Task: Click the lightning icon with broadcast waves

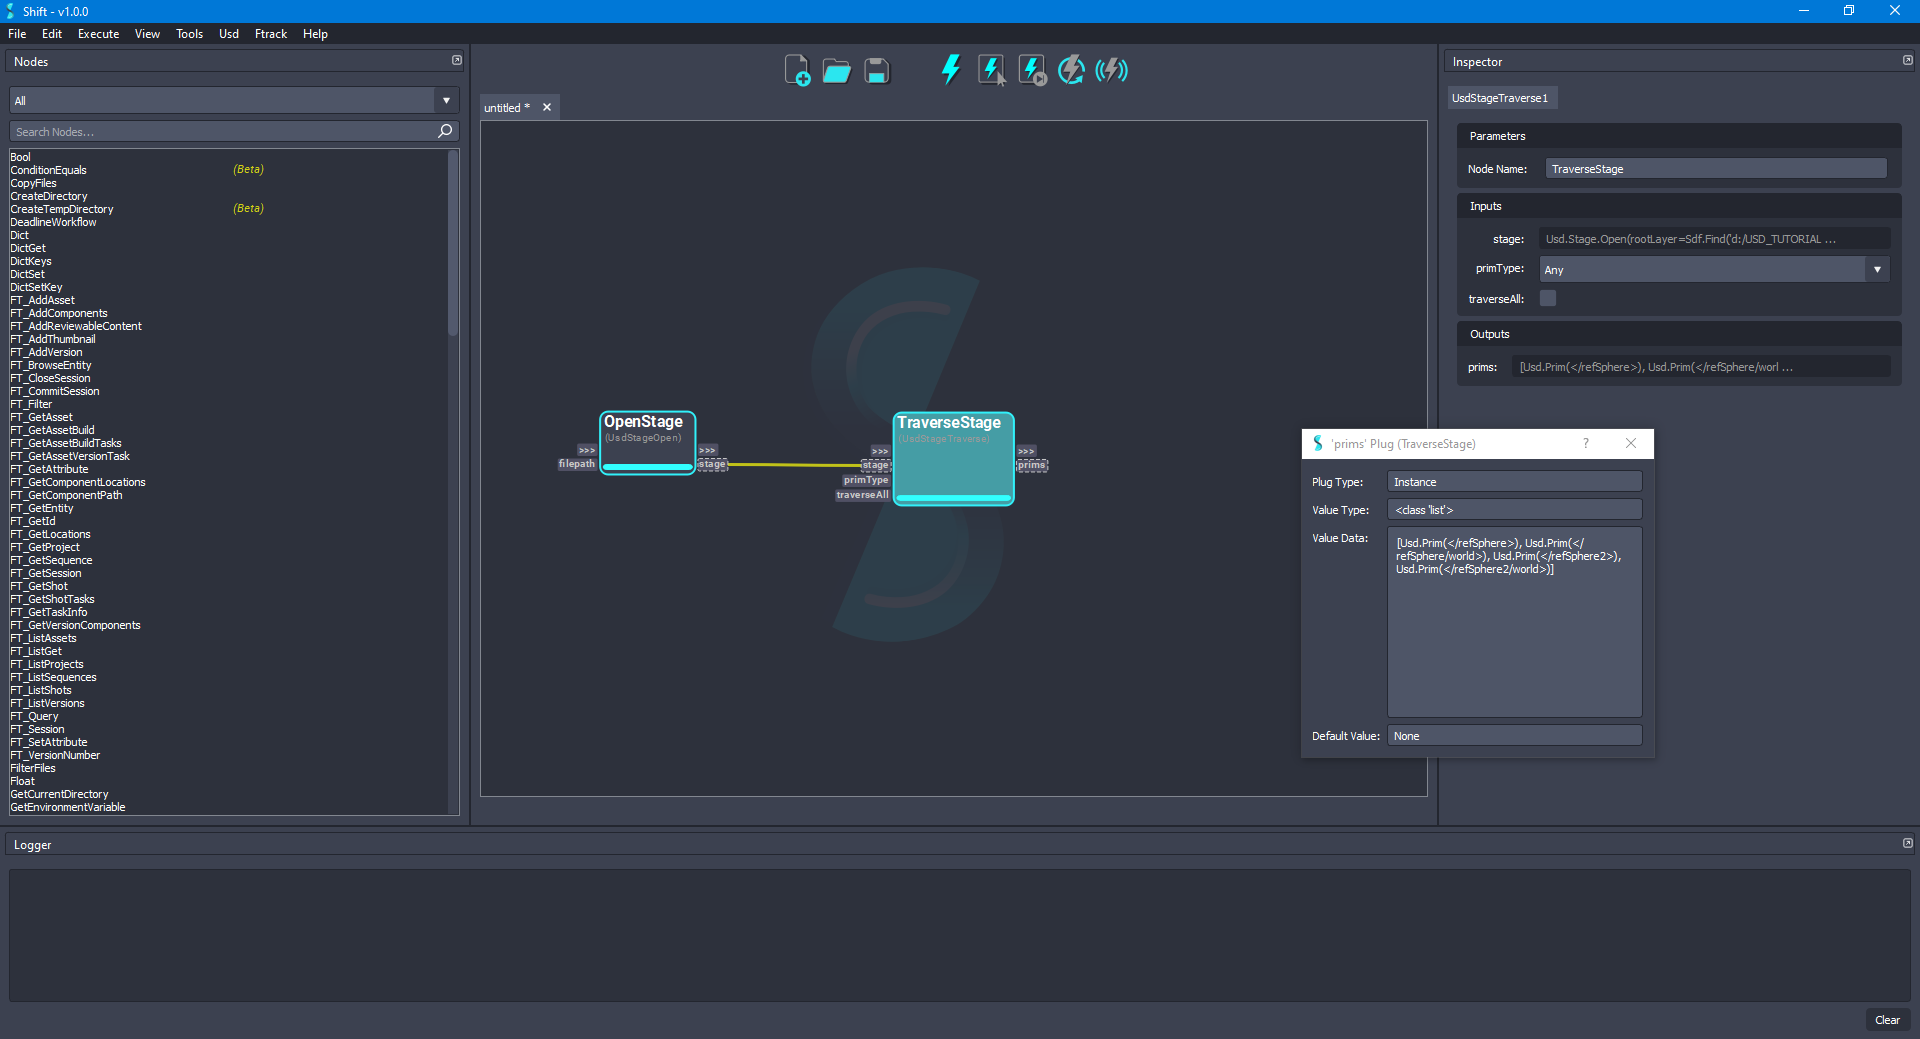Action: pyautogui.click(x=1111, y=70)
